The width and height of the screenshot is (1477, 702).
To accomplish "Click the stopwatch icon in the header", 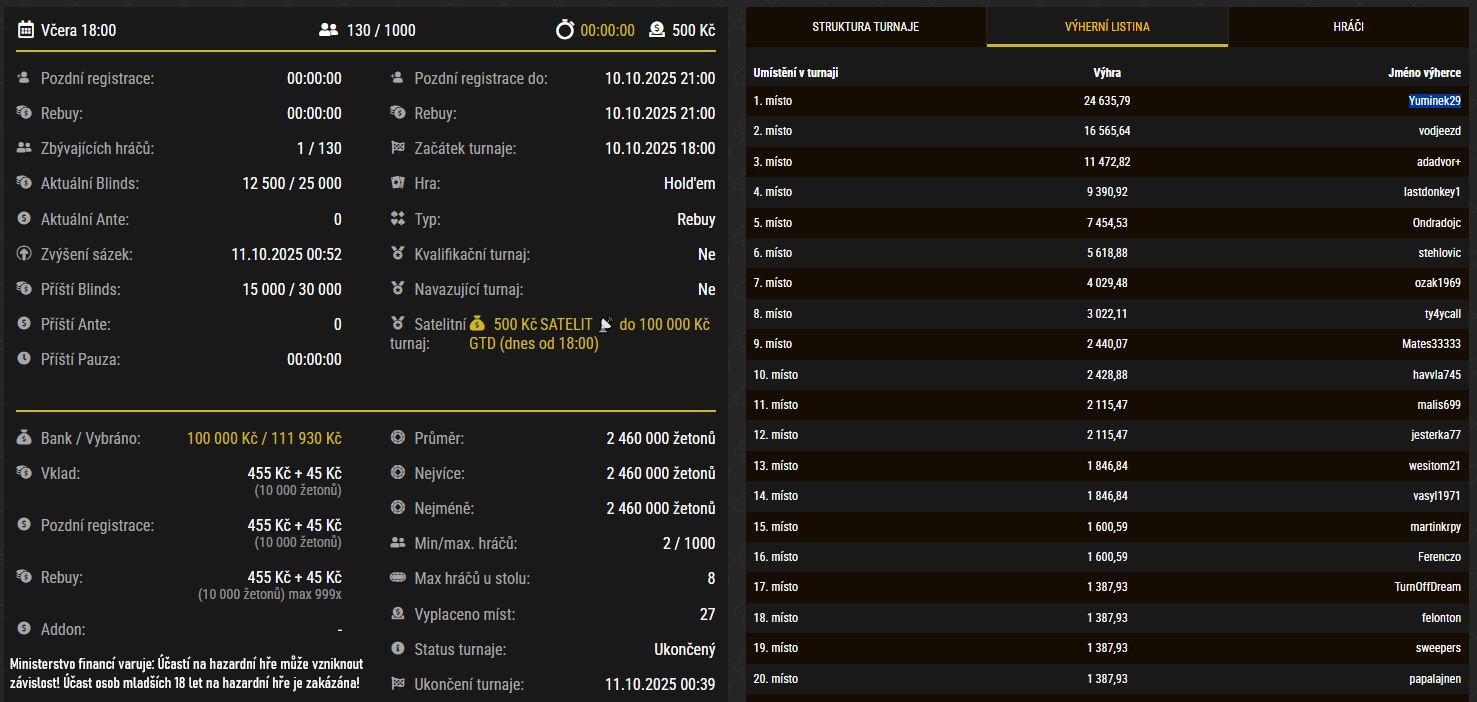I will tap(565, 30).
